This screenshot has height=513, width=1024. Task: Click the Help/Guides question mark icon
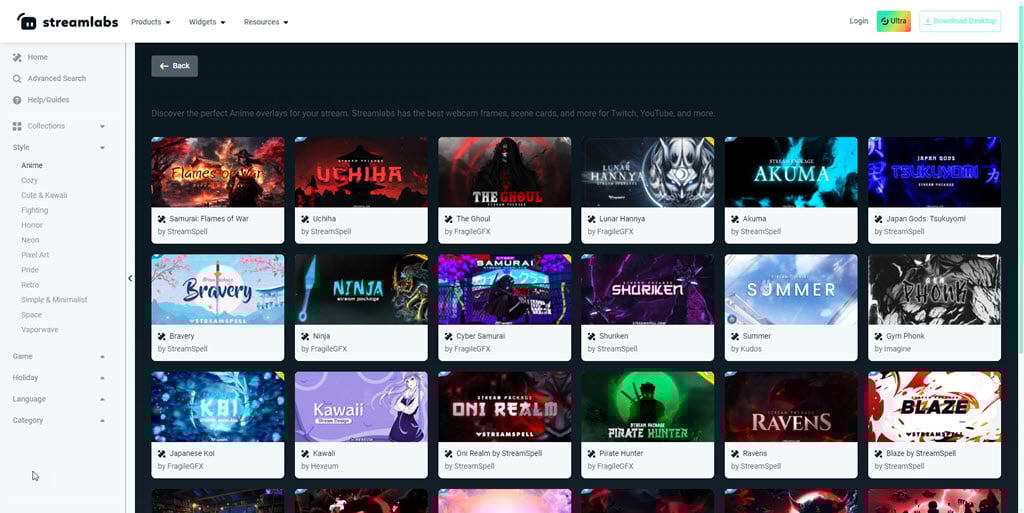point(17,100)
